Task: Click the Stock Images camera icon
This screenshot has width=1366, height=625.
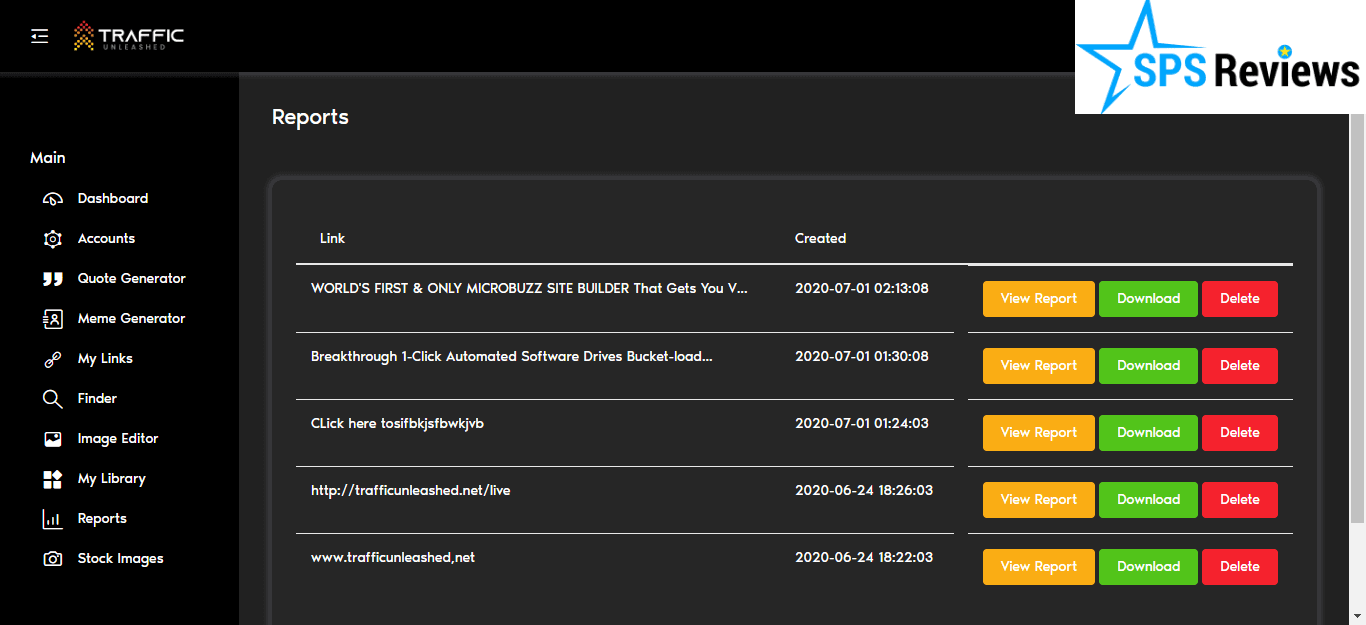Action: tap(53, 559)
